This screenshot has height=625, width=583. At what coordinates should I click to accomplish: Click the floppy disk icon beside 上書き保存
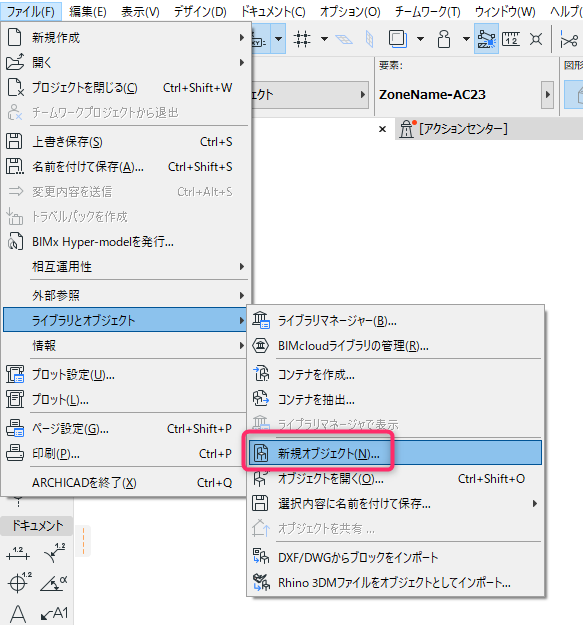pos(14,142)
